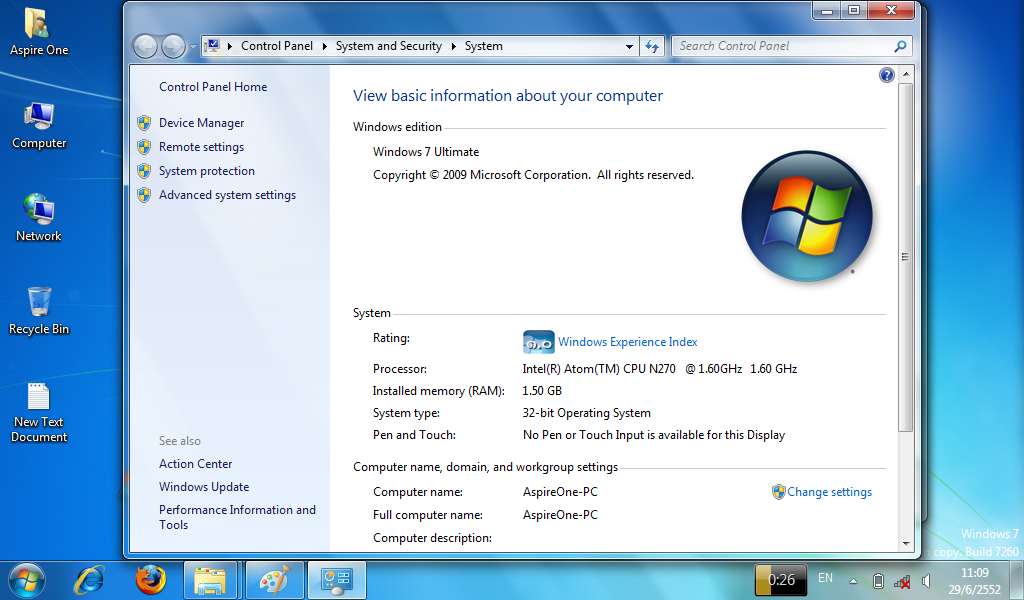1024x600 pixels.
Task: Click the Forward navigation arrow
Action: [173, 46]
